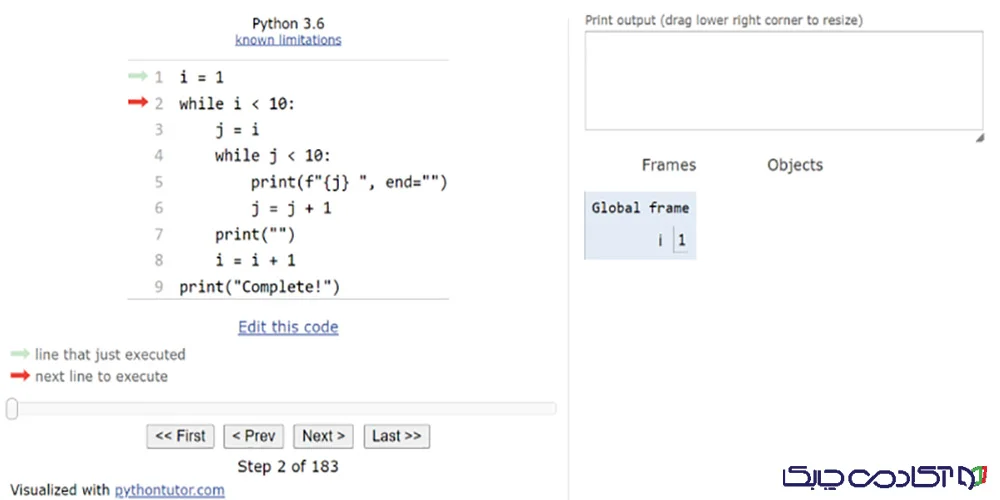
Task: Open the Edit this code link
Action: tap(288, 327)
